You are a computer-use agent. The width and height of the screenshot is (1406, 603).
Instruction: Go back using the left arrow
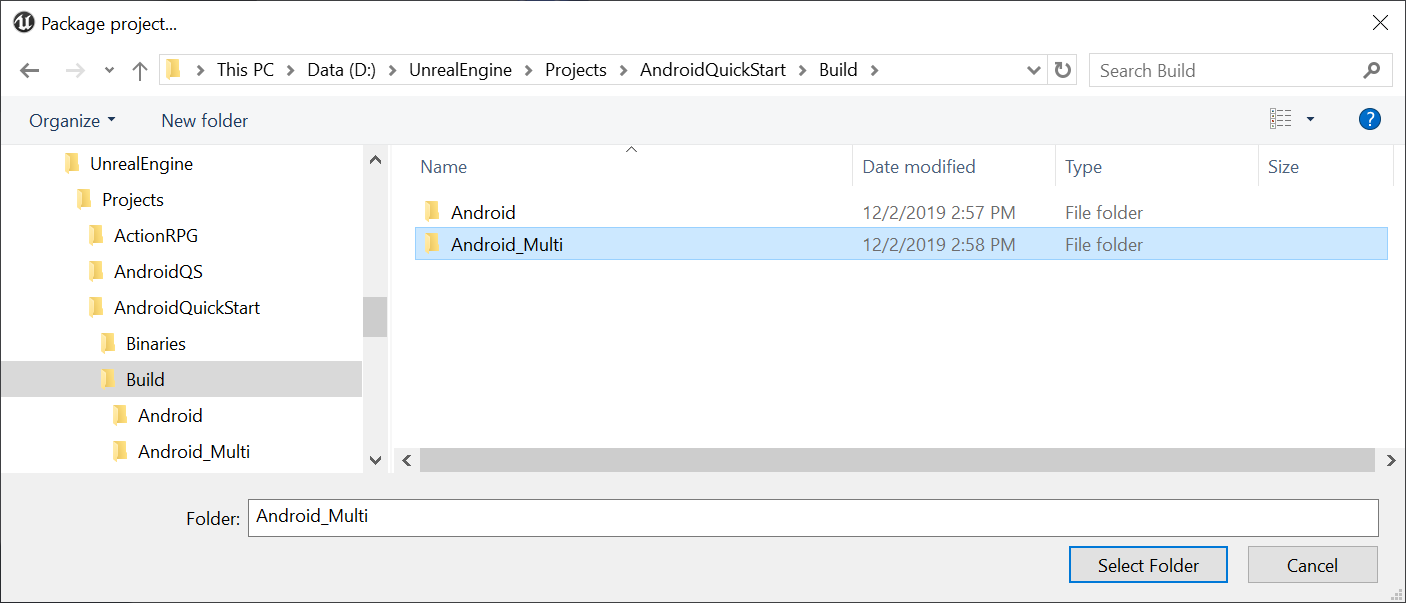[30, 70]
